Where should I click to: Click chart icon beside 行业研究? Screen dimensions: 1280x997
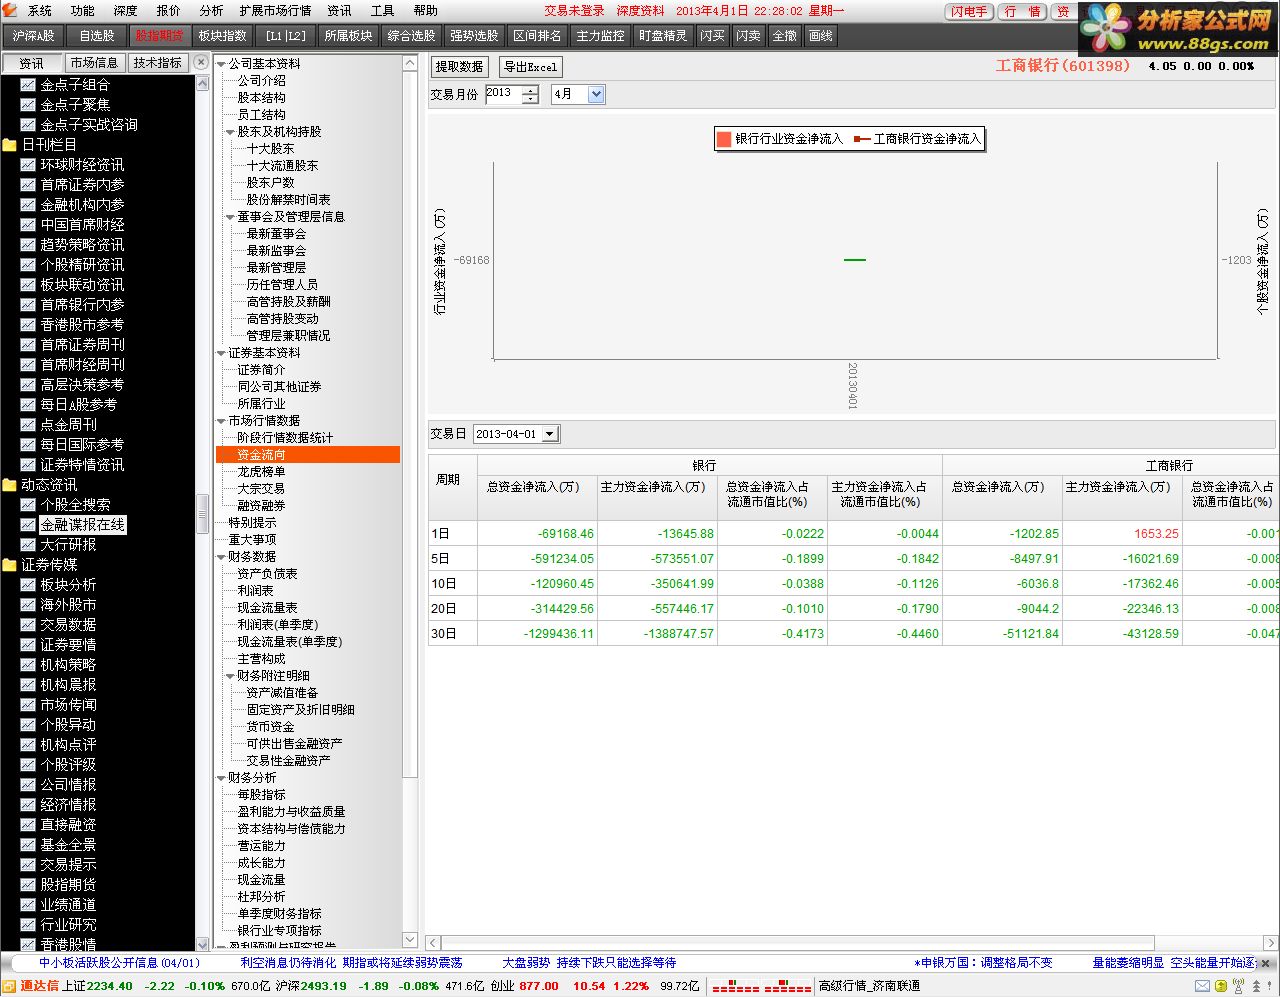coord(28,925)
